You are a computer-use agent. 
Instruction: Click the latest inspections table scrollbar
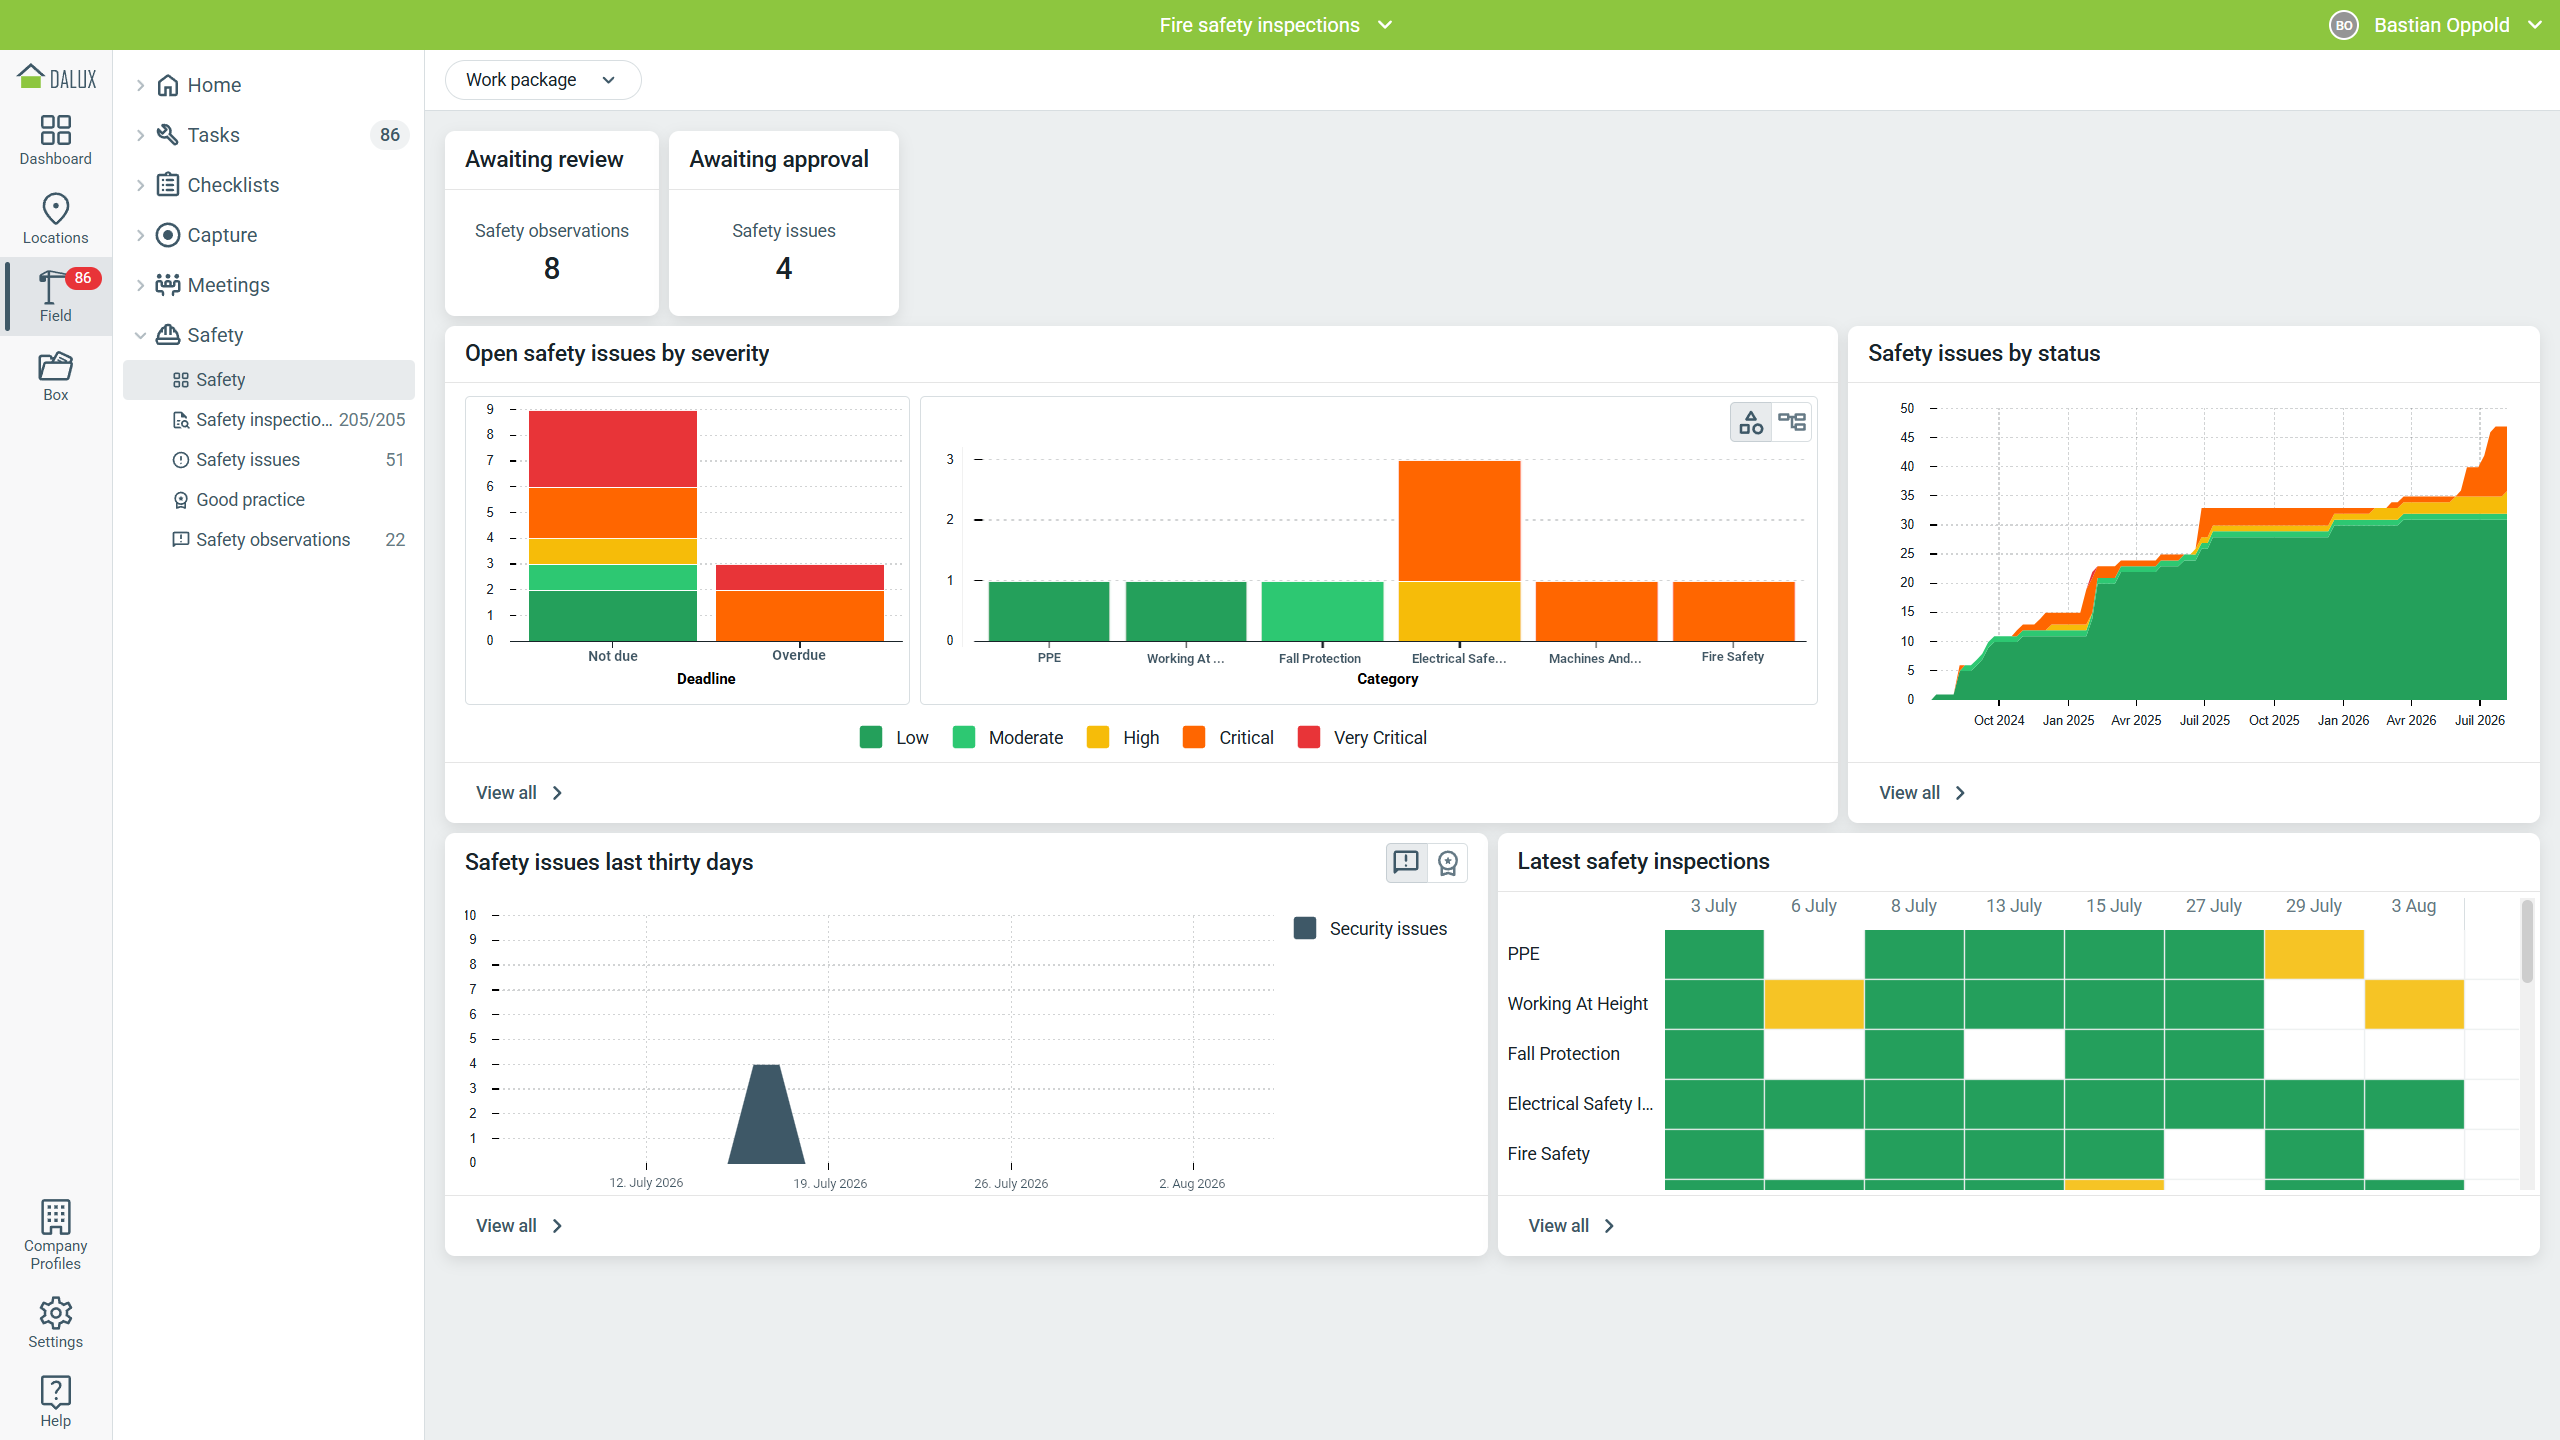(2527, 941)
